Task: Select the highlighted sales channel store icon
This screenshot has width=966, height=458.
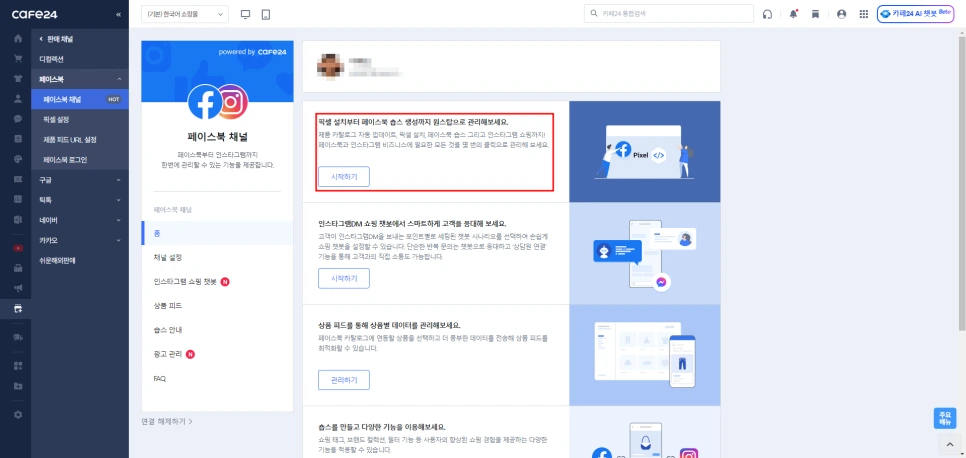Action: (18, 308)
